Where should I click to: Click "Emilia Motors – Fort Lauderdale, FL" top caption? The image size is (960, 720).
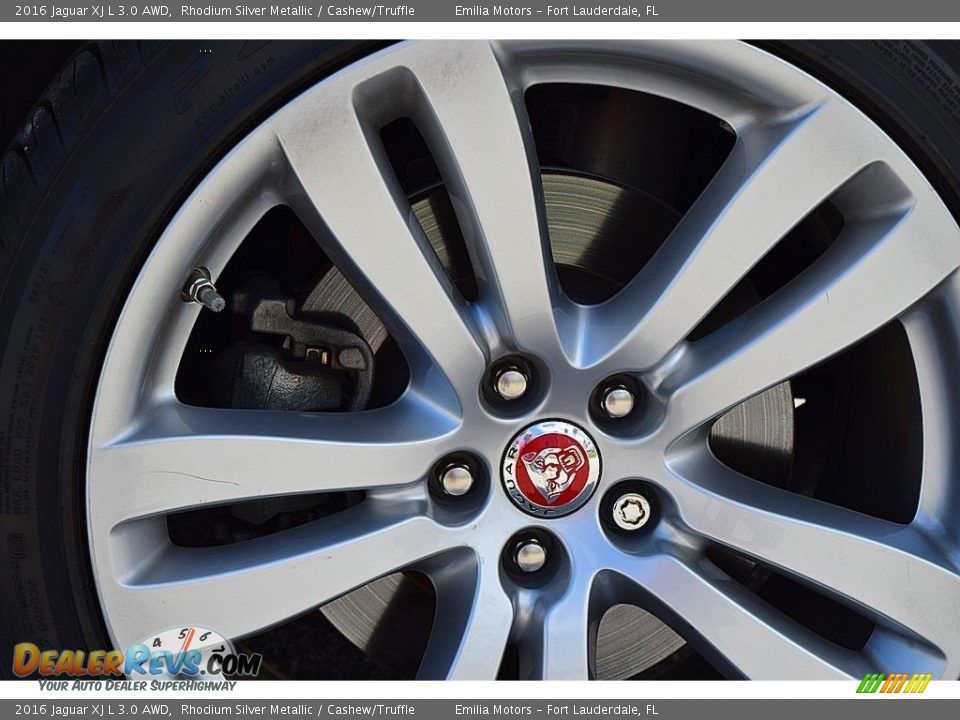556,10
